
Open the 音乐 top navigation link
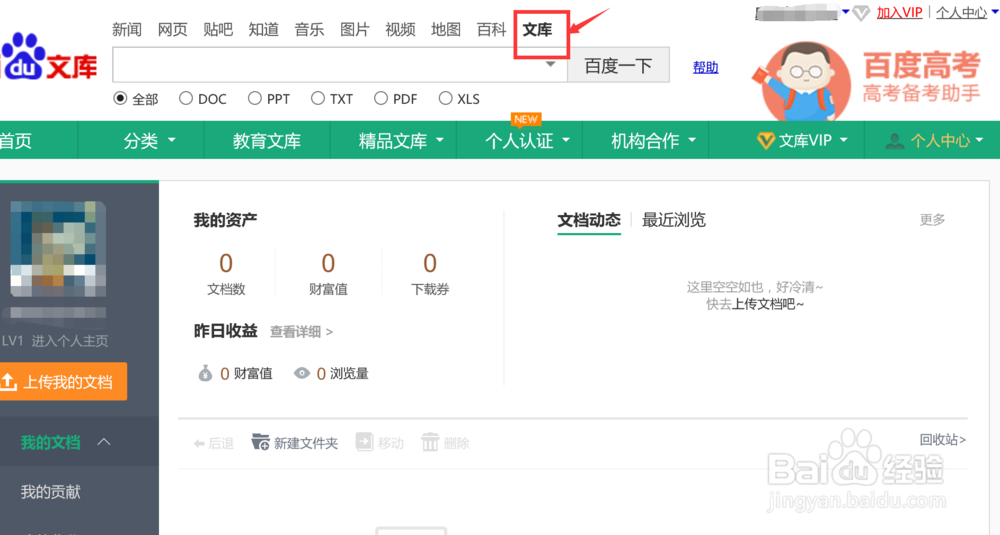pos(309,29)
